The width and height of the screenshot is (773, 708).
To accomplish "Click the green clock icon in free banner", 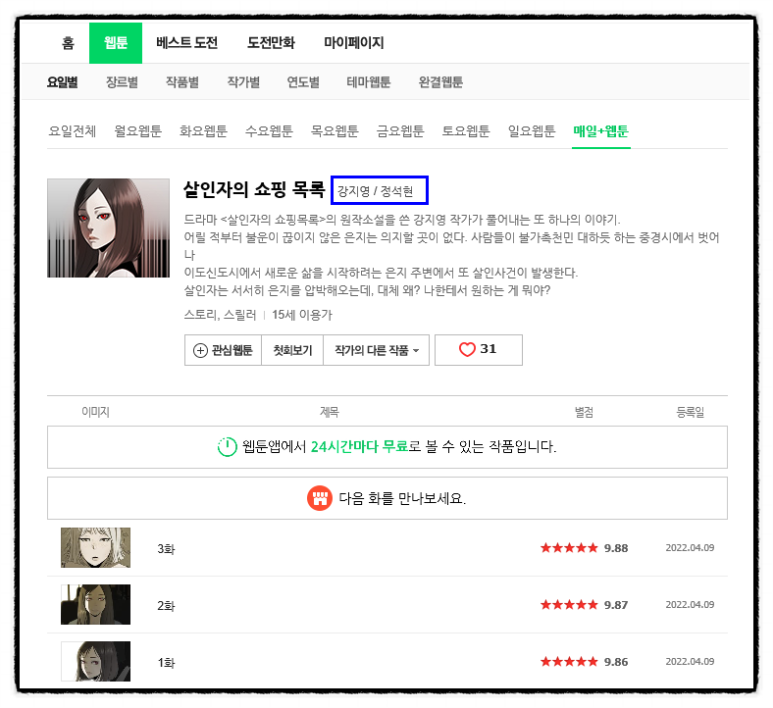I will pos(227,447).
